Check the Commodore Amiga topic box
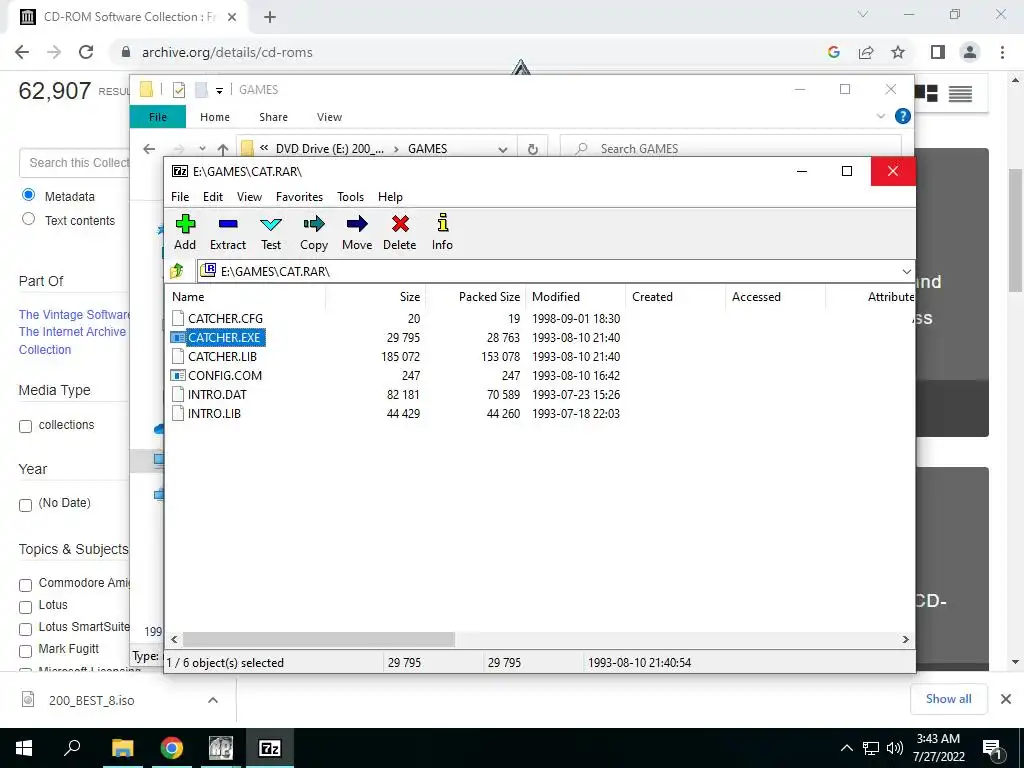This screenshot has width=1024, height=768. coord(25,585)
